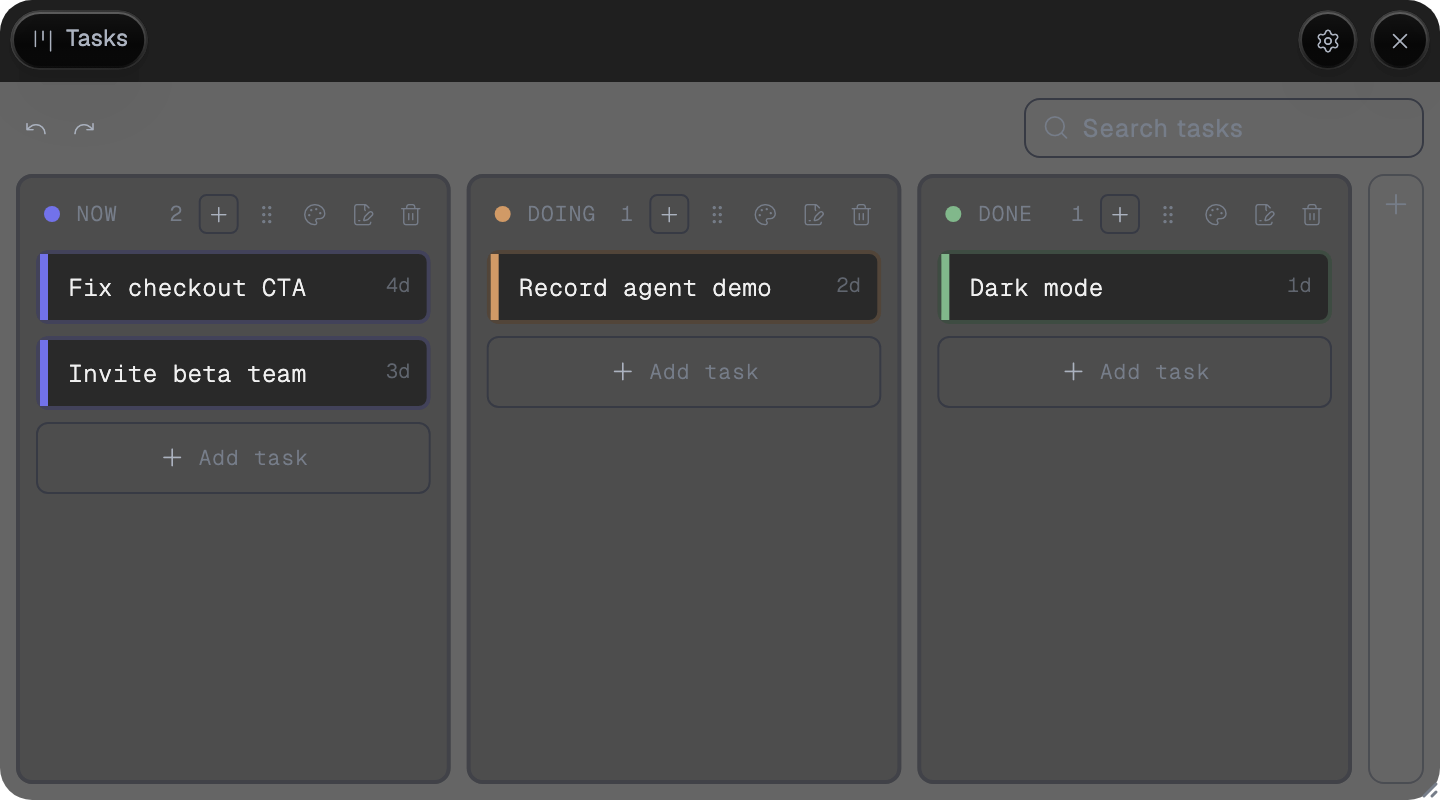Click the 2d age on Record agent demo

pos(848,285)
